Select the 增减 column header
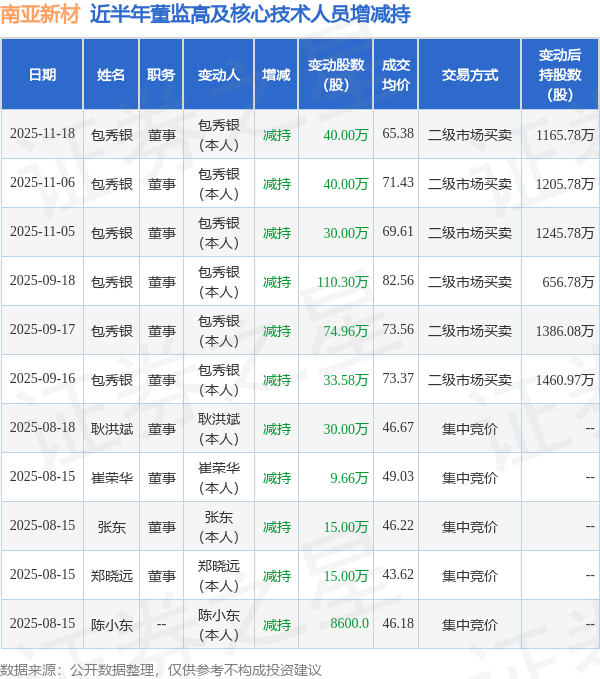The height and width of the screenshot is (679, 600). (276, 75)
